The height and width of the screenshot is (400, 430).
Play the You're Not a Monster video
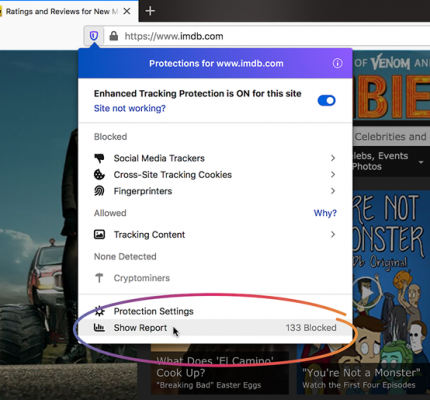pyautogui.click(x=366, y=293)
